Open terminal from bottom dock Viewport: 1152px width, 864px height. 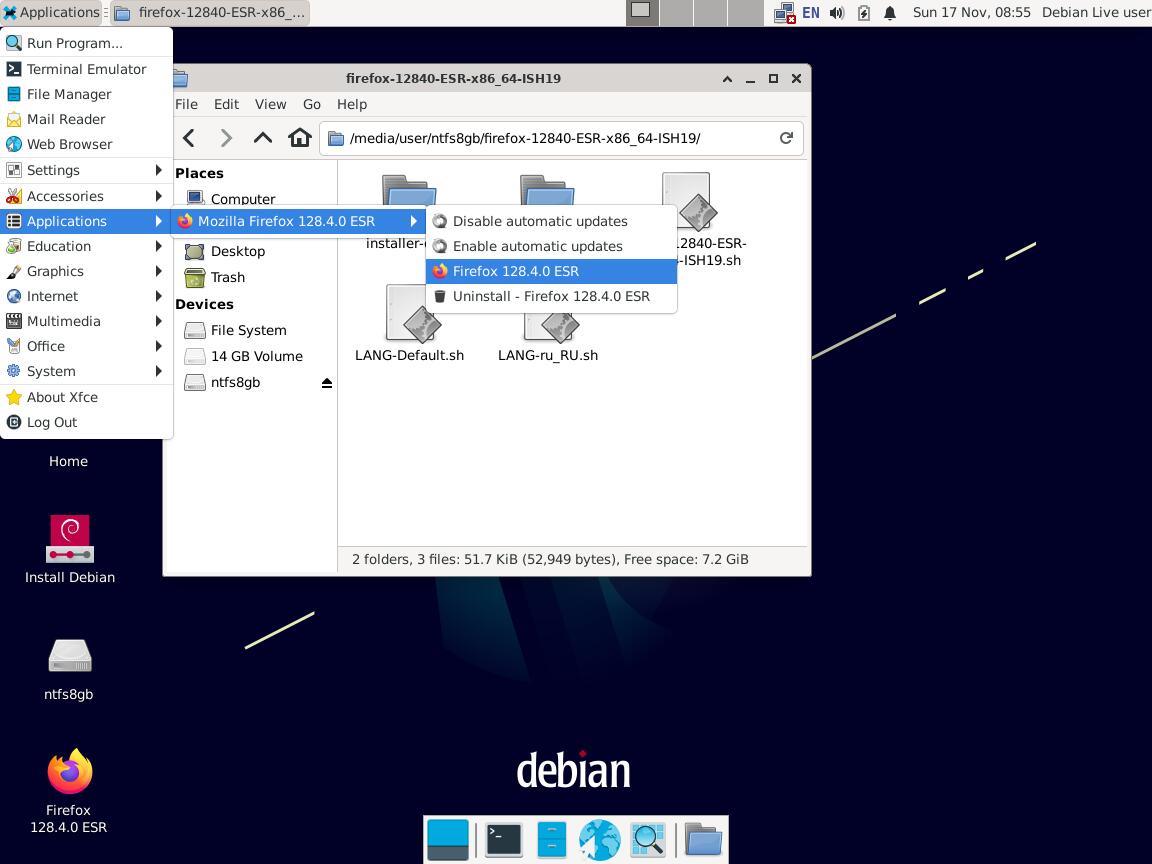[503, 839]
